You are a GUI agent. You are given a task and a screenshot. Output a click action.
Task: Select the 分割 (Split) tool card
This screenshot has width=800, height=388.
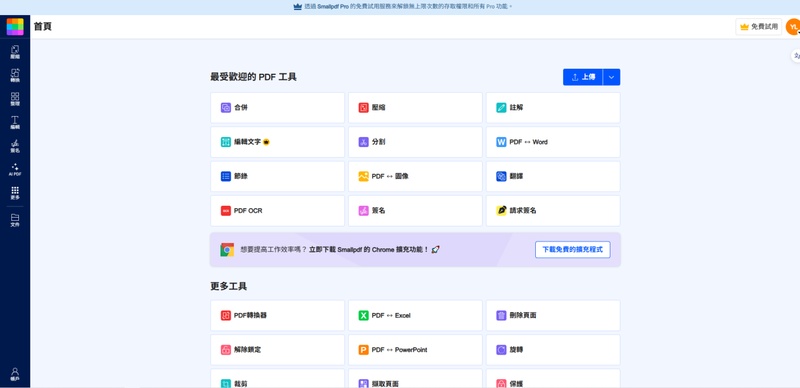[x=415, y=142]
